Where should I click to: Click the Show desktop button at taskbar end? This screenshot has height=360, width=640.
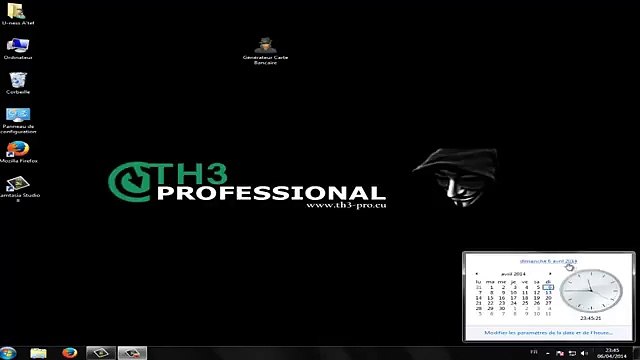tap(636, 353)
